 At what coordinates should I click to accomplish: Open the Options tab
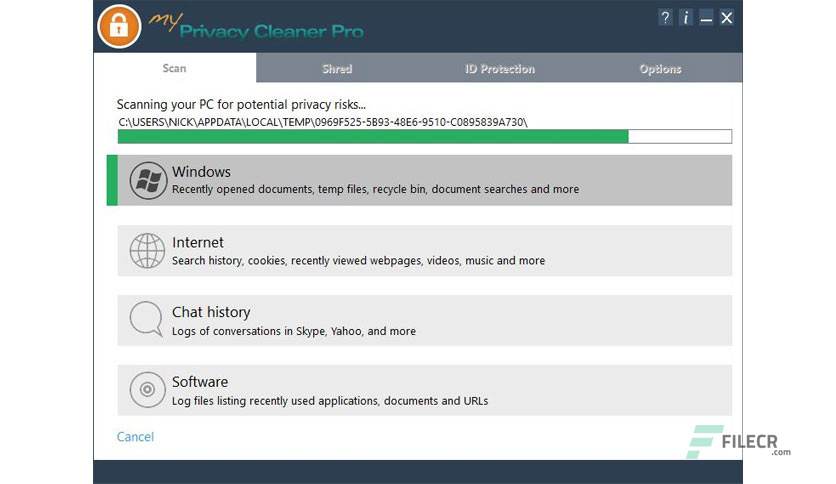click(x=661, y=69)
